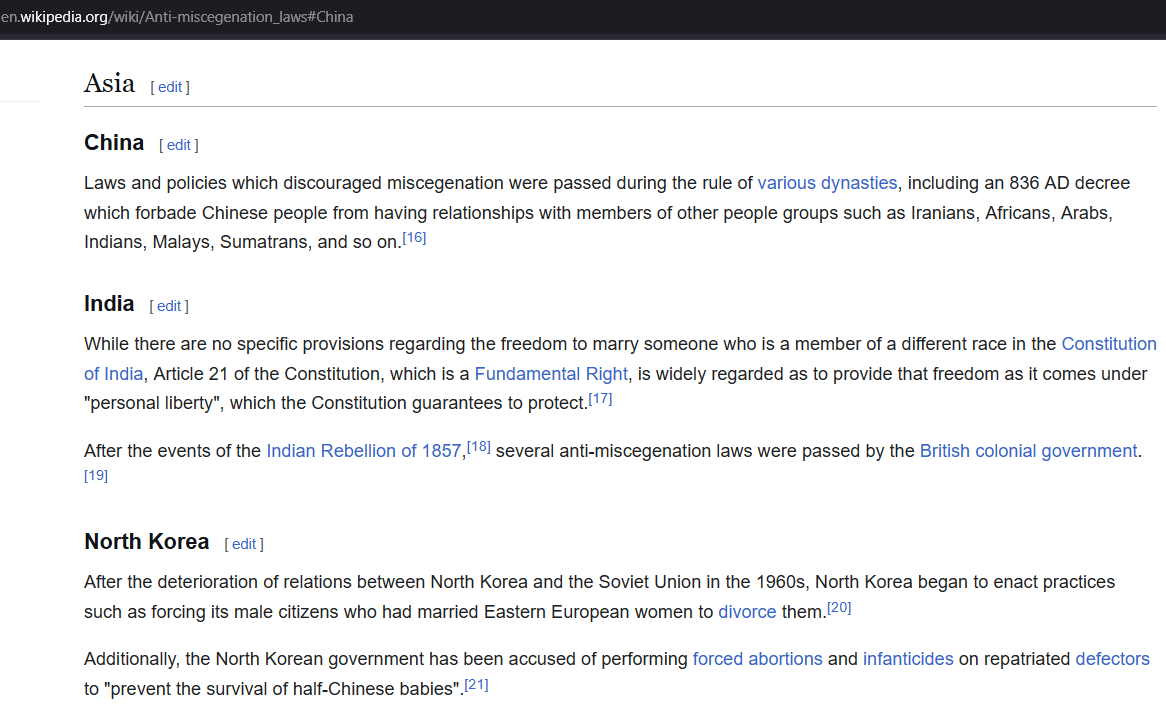Click the text '836 AD decree'
This screenshot has height=710, width=1166.
pyautogui.click(x=1069, y=183)
